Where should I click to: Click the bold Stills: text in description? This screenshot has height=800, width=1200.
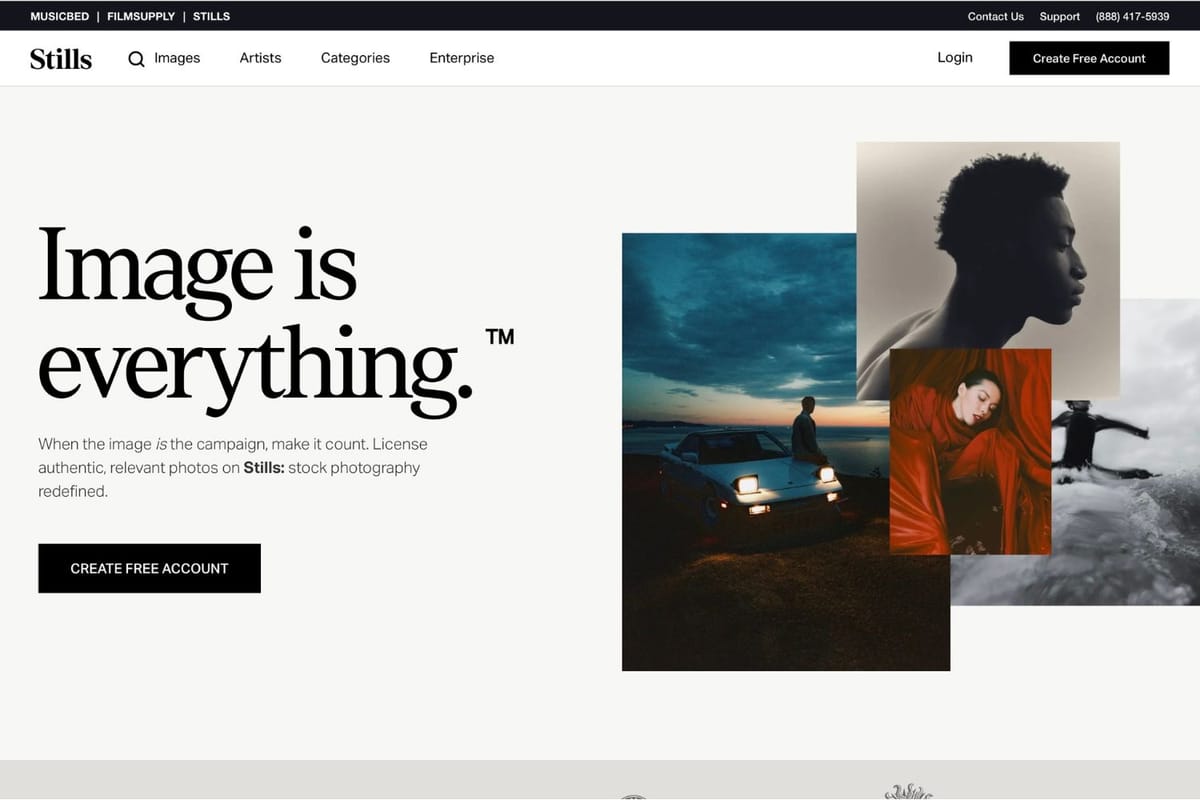pyautogui.click(x=264, y=468)
